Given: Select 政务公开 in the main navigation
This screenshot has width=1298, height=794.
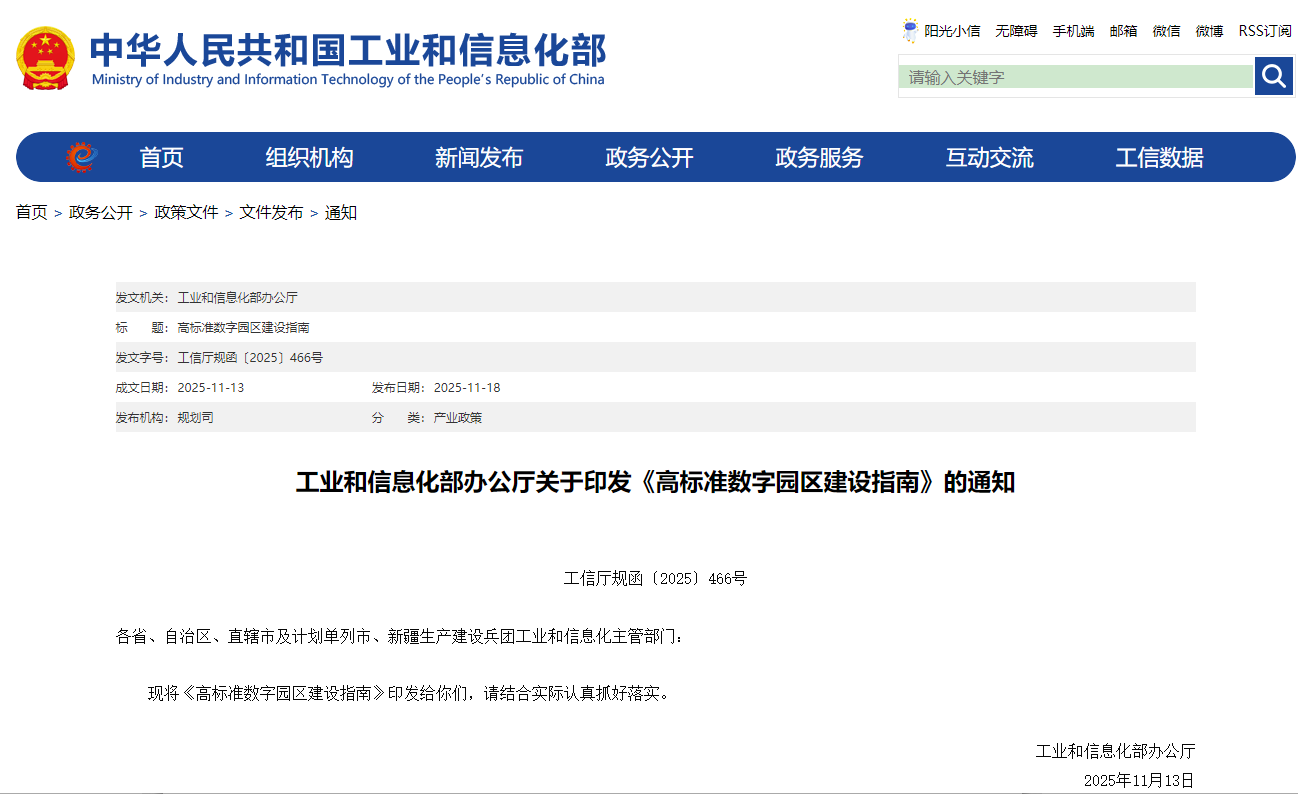Looking at the screenshot, I should coord(649,158).
